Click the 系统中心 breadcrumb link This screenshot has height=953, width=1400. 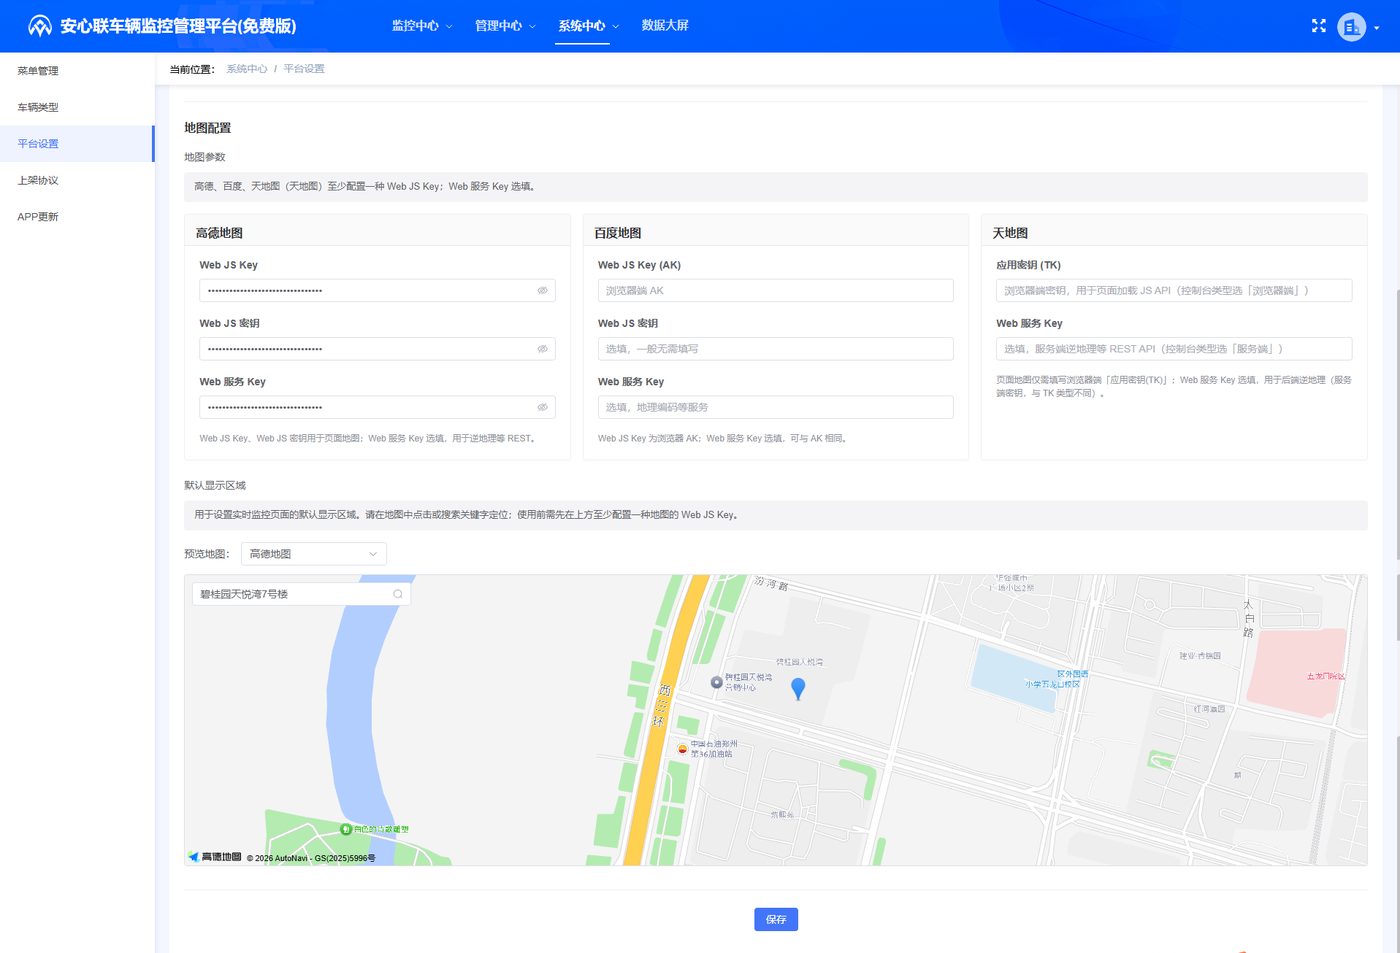[247, 69]
